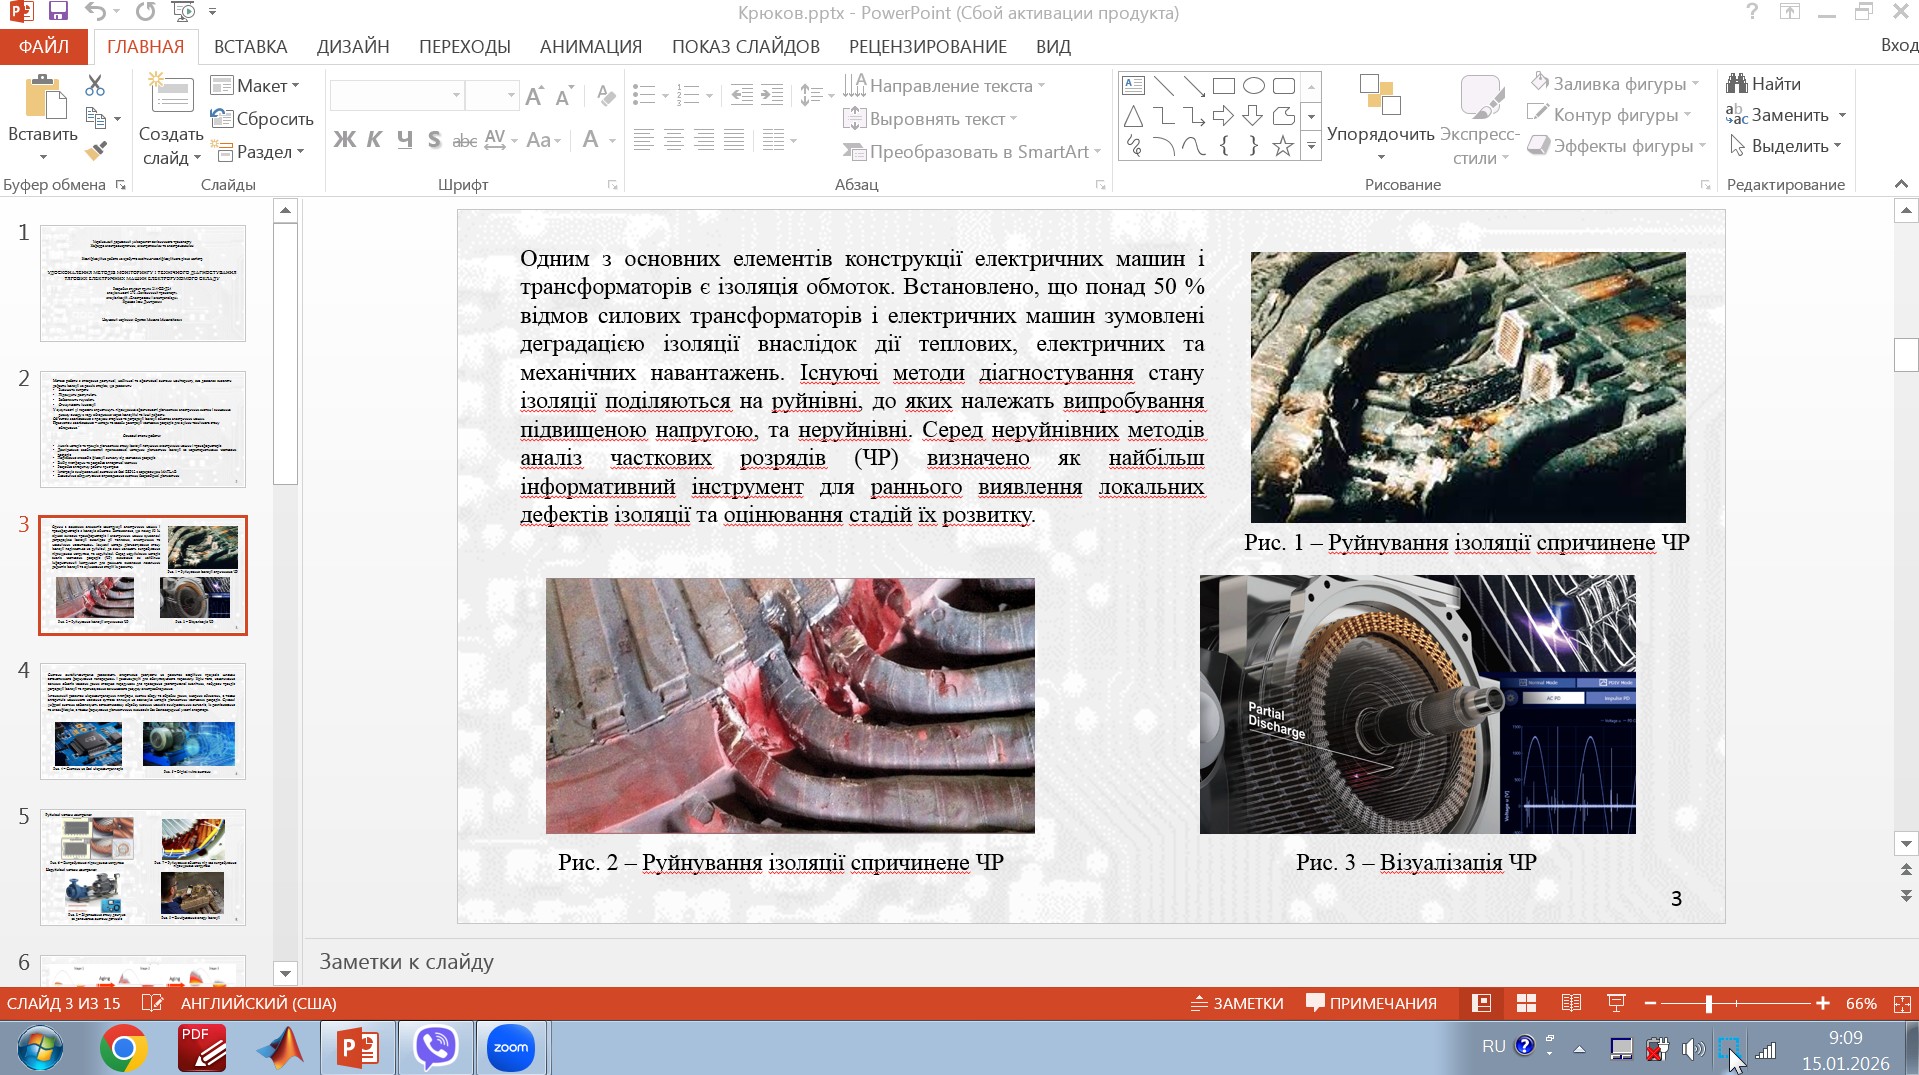Select the rectangle shape in shapes gallery
This screenshot has height=1075, width=1919.
(1223, 86)
